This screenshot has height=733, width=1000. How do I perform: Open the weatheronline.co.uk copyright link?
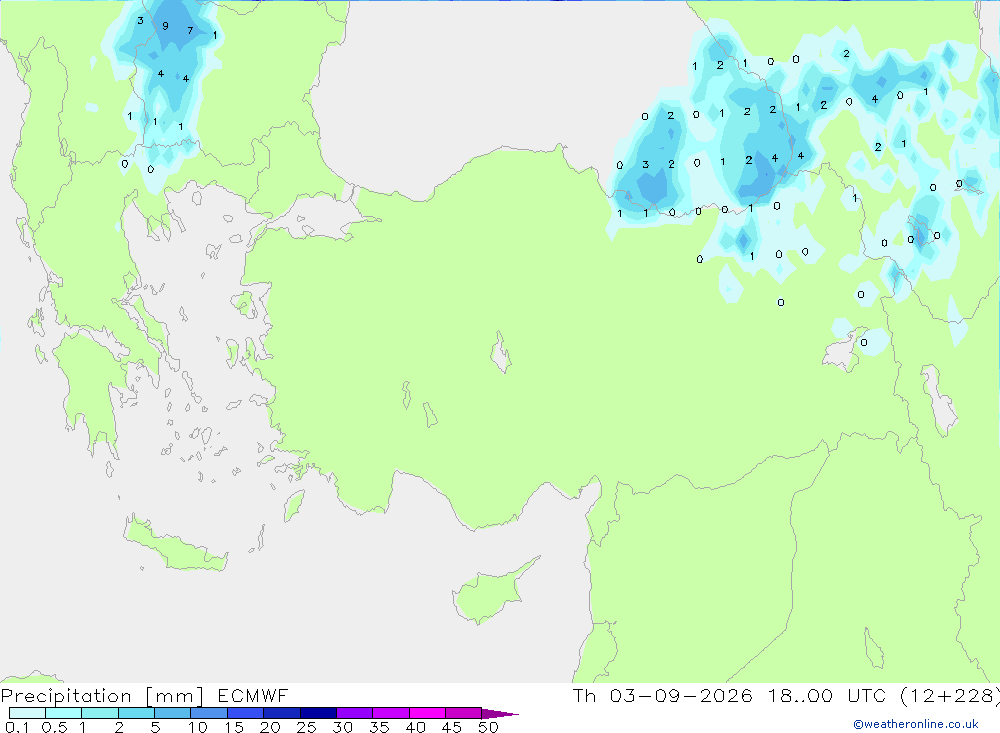pos(916,724)
